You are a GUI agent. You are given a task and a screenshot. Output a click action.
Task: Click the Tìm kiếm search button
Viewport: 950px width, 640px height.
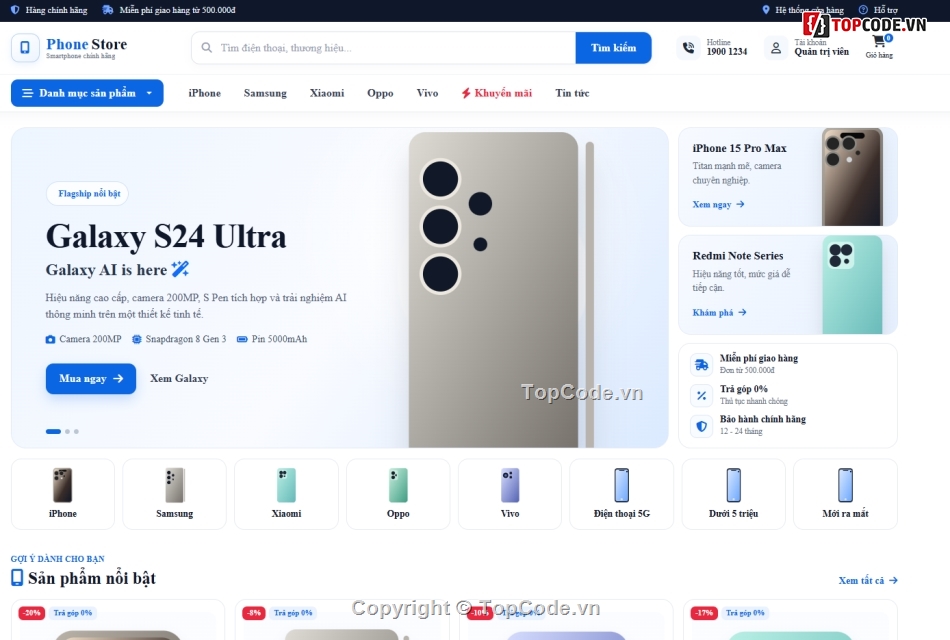pyautogui.click(x=613, y=48)
